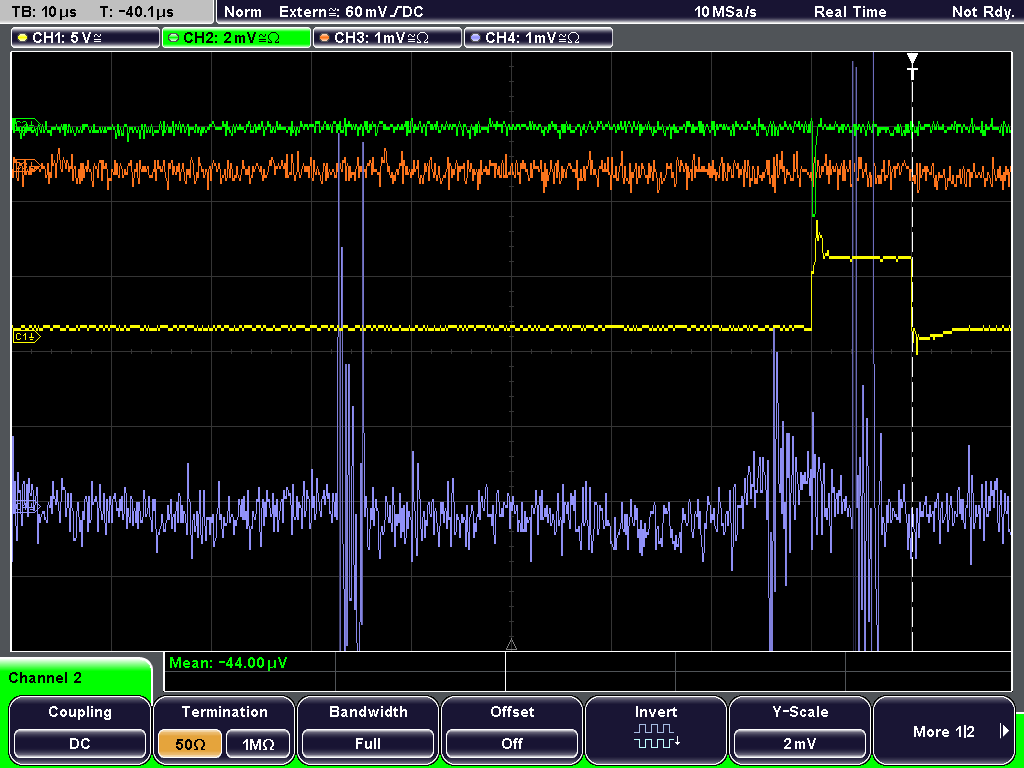The width and height of the screenshot is (1024, 768).
Task: Click the yellow CH1 color dot
Action: (23, 38)
